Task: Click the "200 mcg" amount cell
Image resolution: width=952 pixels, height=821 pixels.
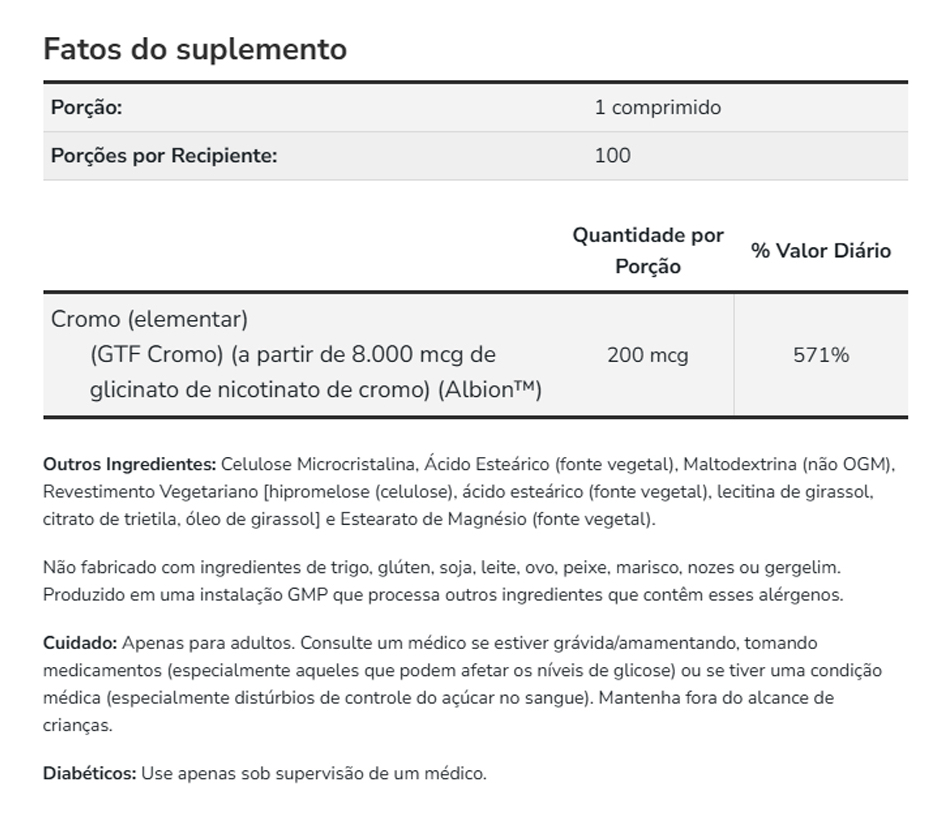Action: coord(647,355)
